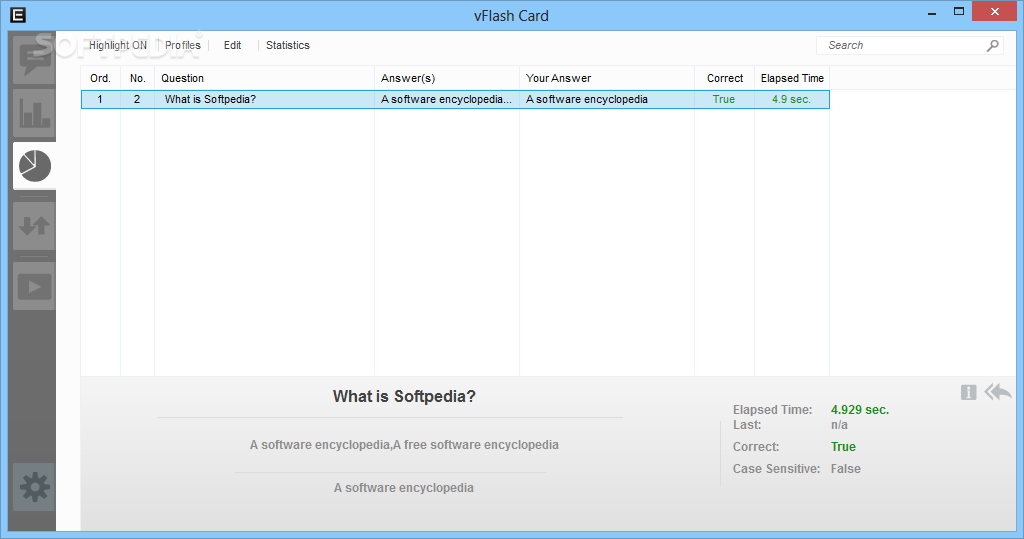Sort by Answer(s) column header
1024x539 pixels.
pos(447,78)
